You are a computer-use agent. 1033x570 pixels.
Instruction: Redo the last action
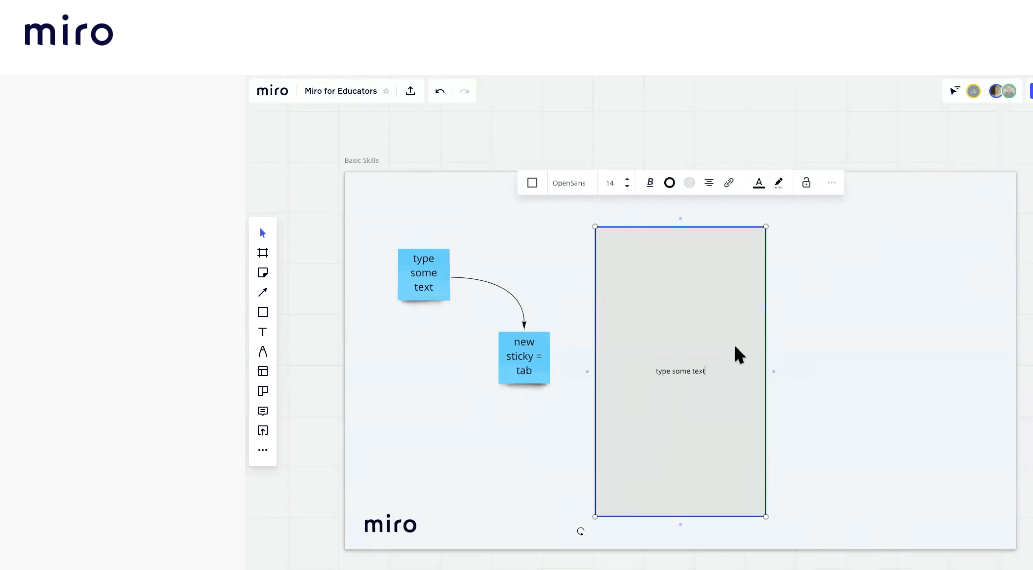(x=464, y=91)
